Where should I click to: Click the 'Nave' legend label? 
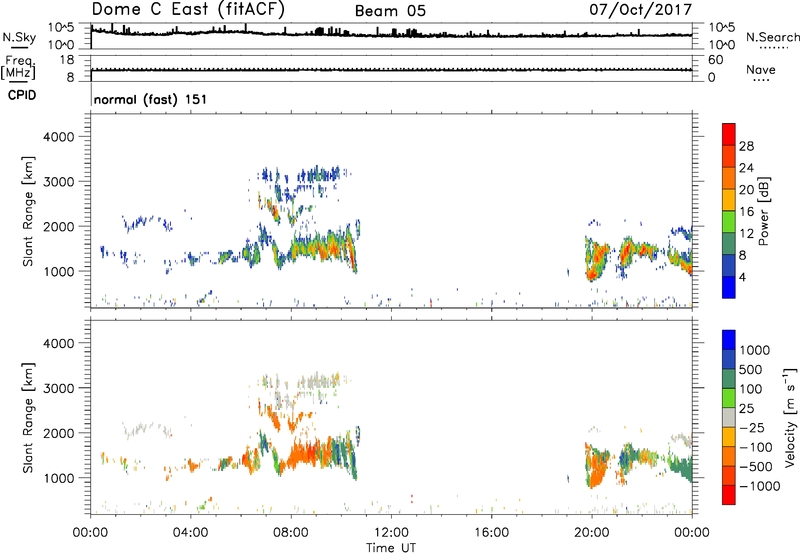(x=761, y=69)
